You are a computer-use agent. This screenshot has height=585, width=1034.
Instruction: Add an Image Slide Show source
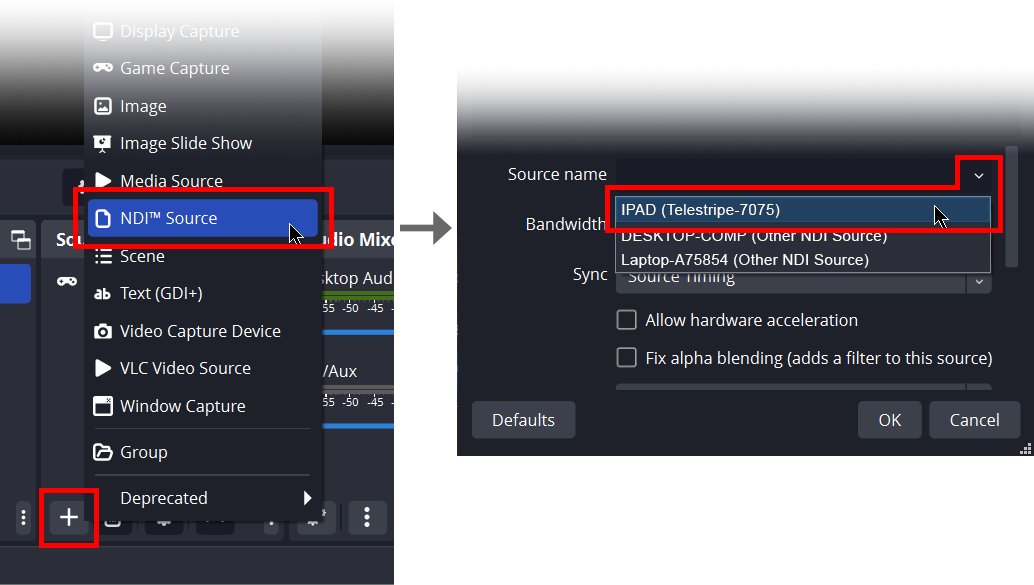point(186,143)
